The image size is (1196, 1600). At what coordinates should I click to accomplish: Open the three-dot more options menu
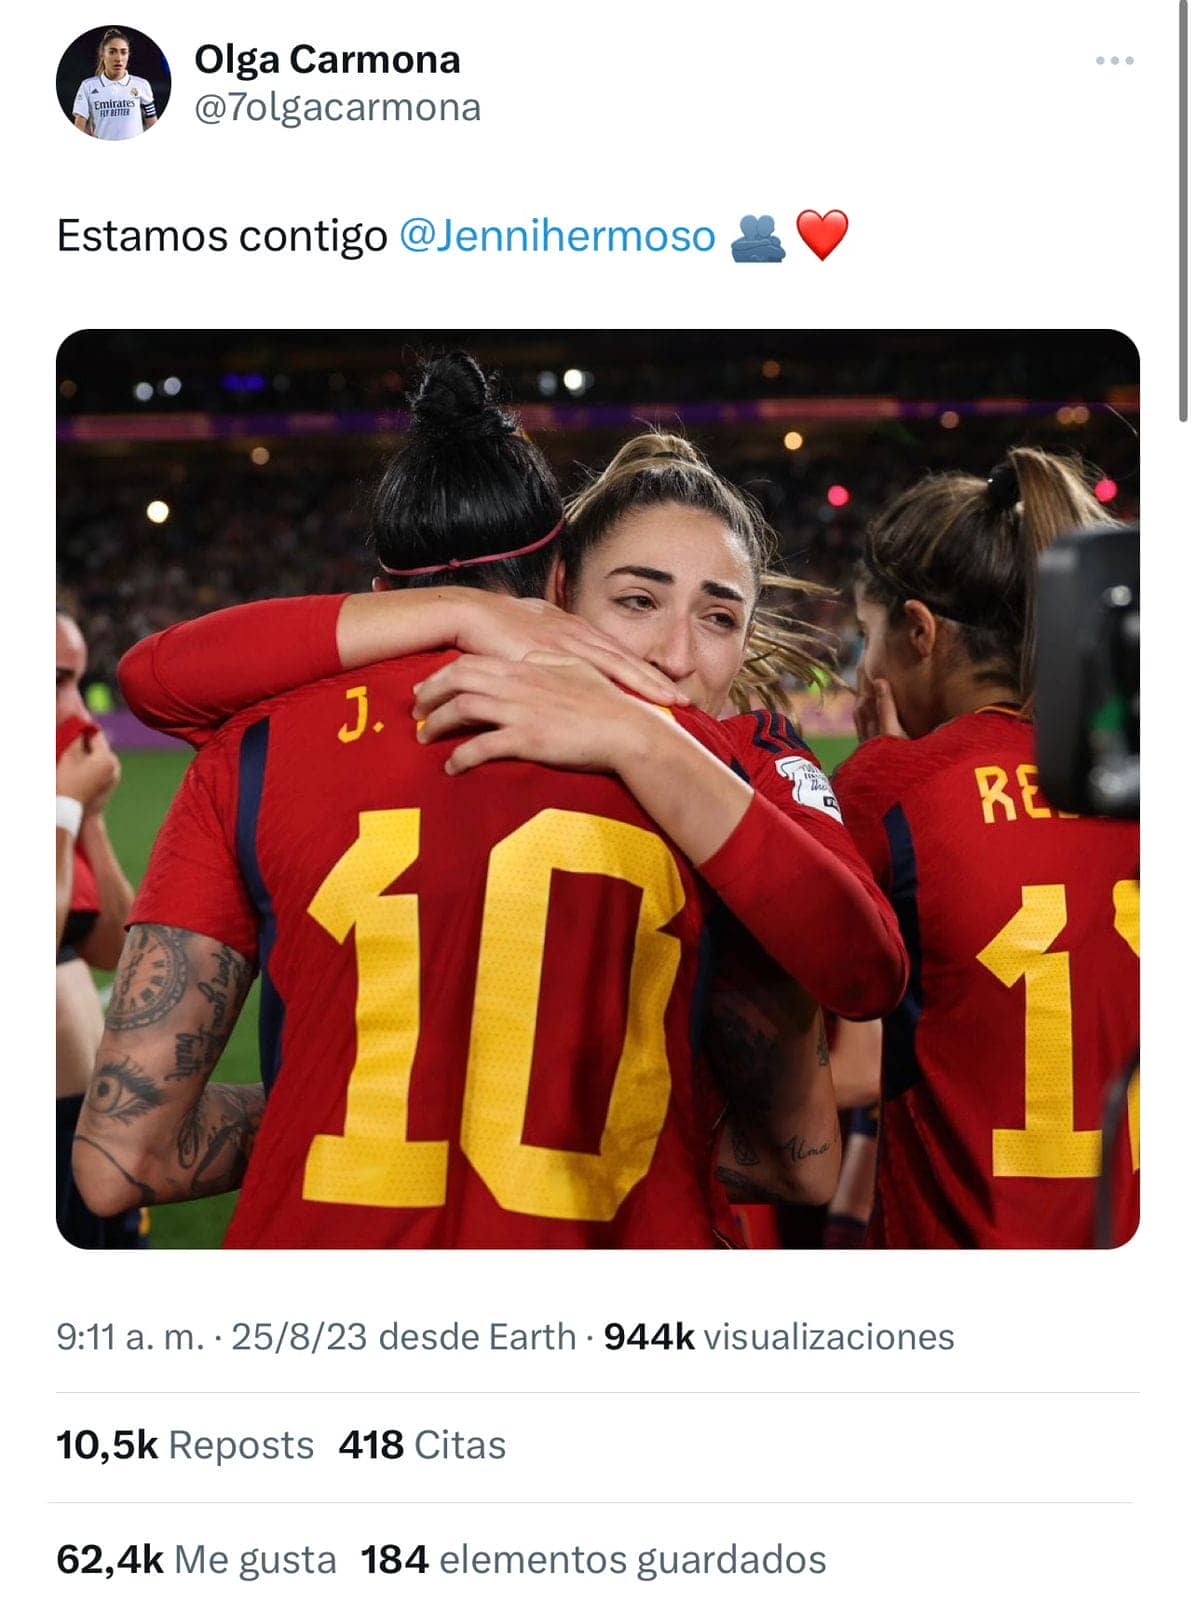click(x=1114, y=61)
